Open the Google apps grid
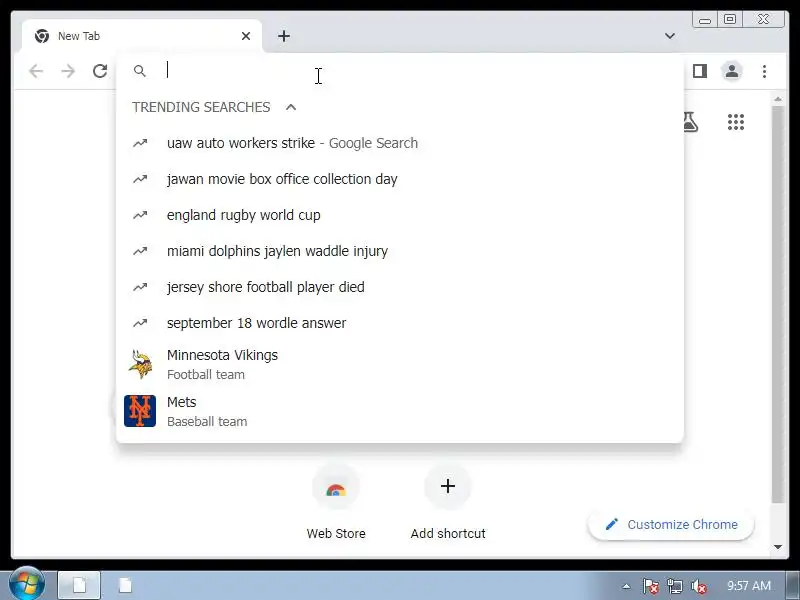 point(736,122)
